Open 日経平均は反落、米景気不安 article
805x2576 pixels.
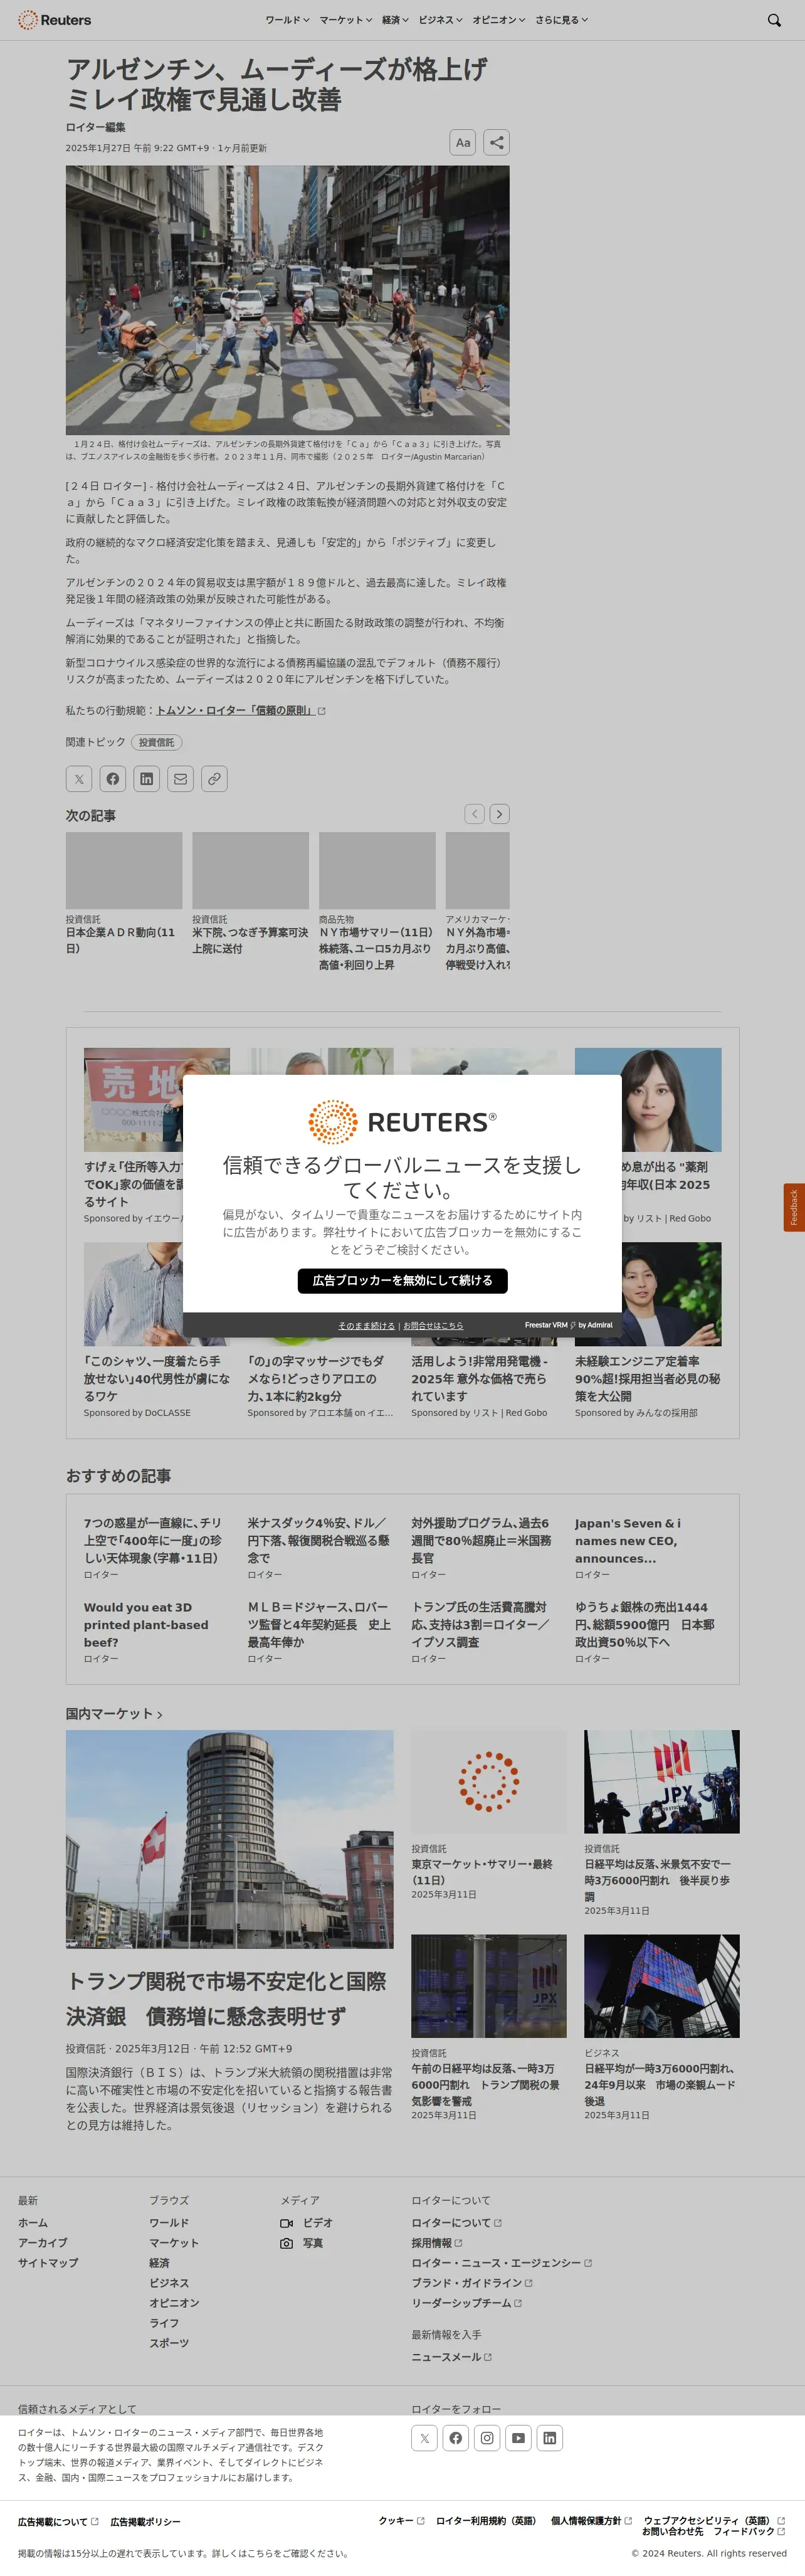coord(659,1880)
